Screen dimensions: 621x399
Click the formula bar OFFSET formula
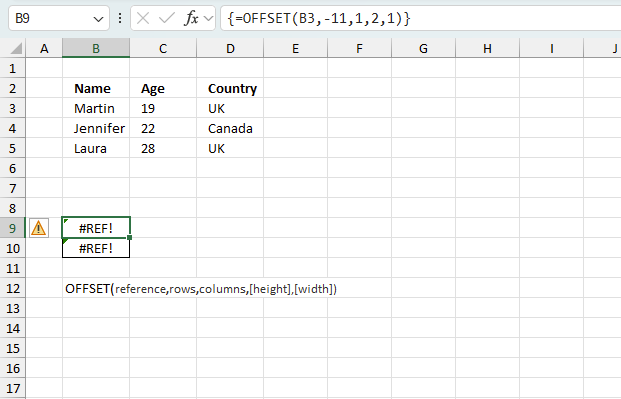click(x=319, y=18)
